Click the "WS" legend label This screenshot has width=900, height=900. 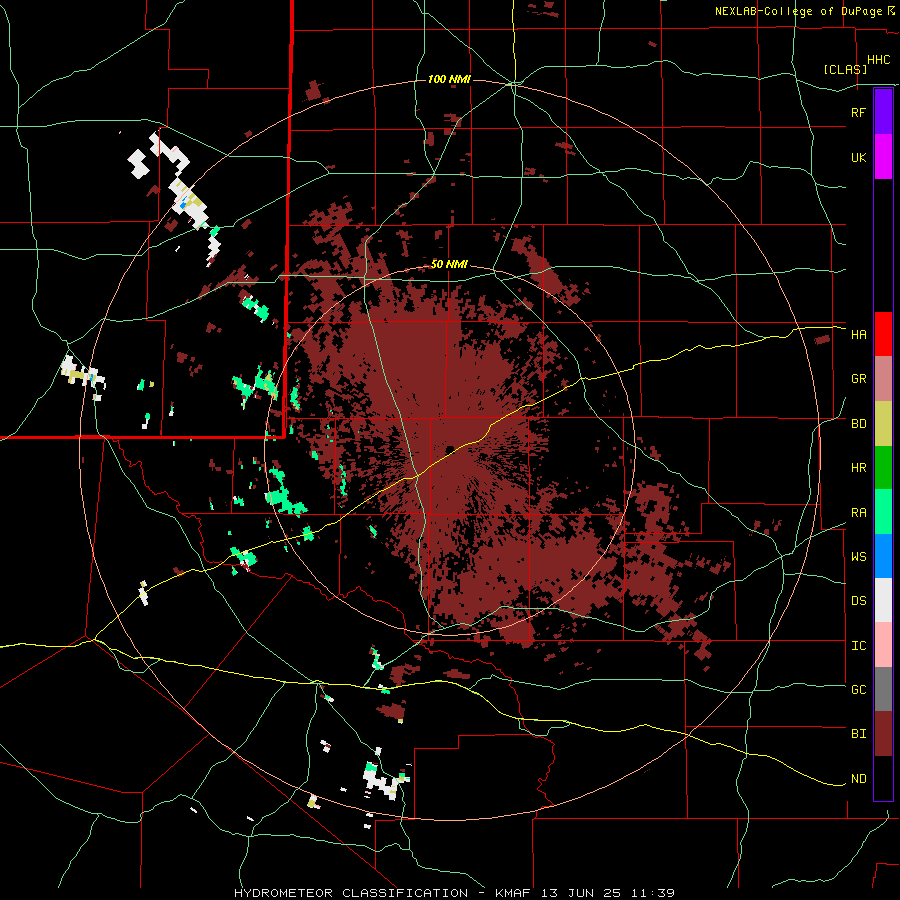coord(858,557)
